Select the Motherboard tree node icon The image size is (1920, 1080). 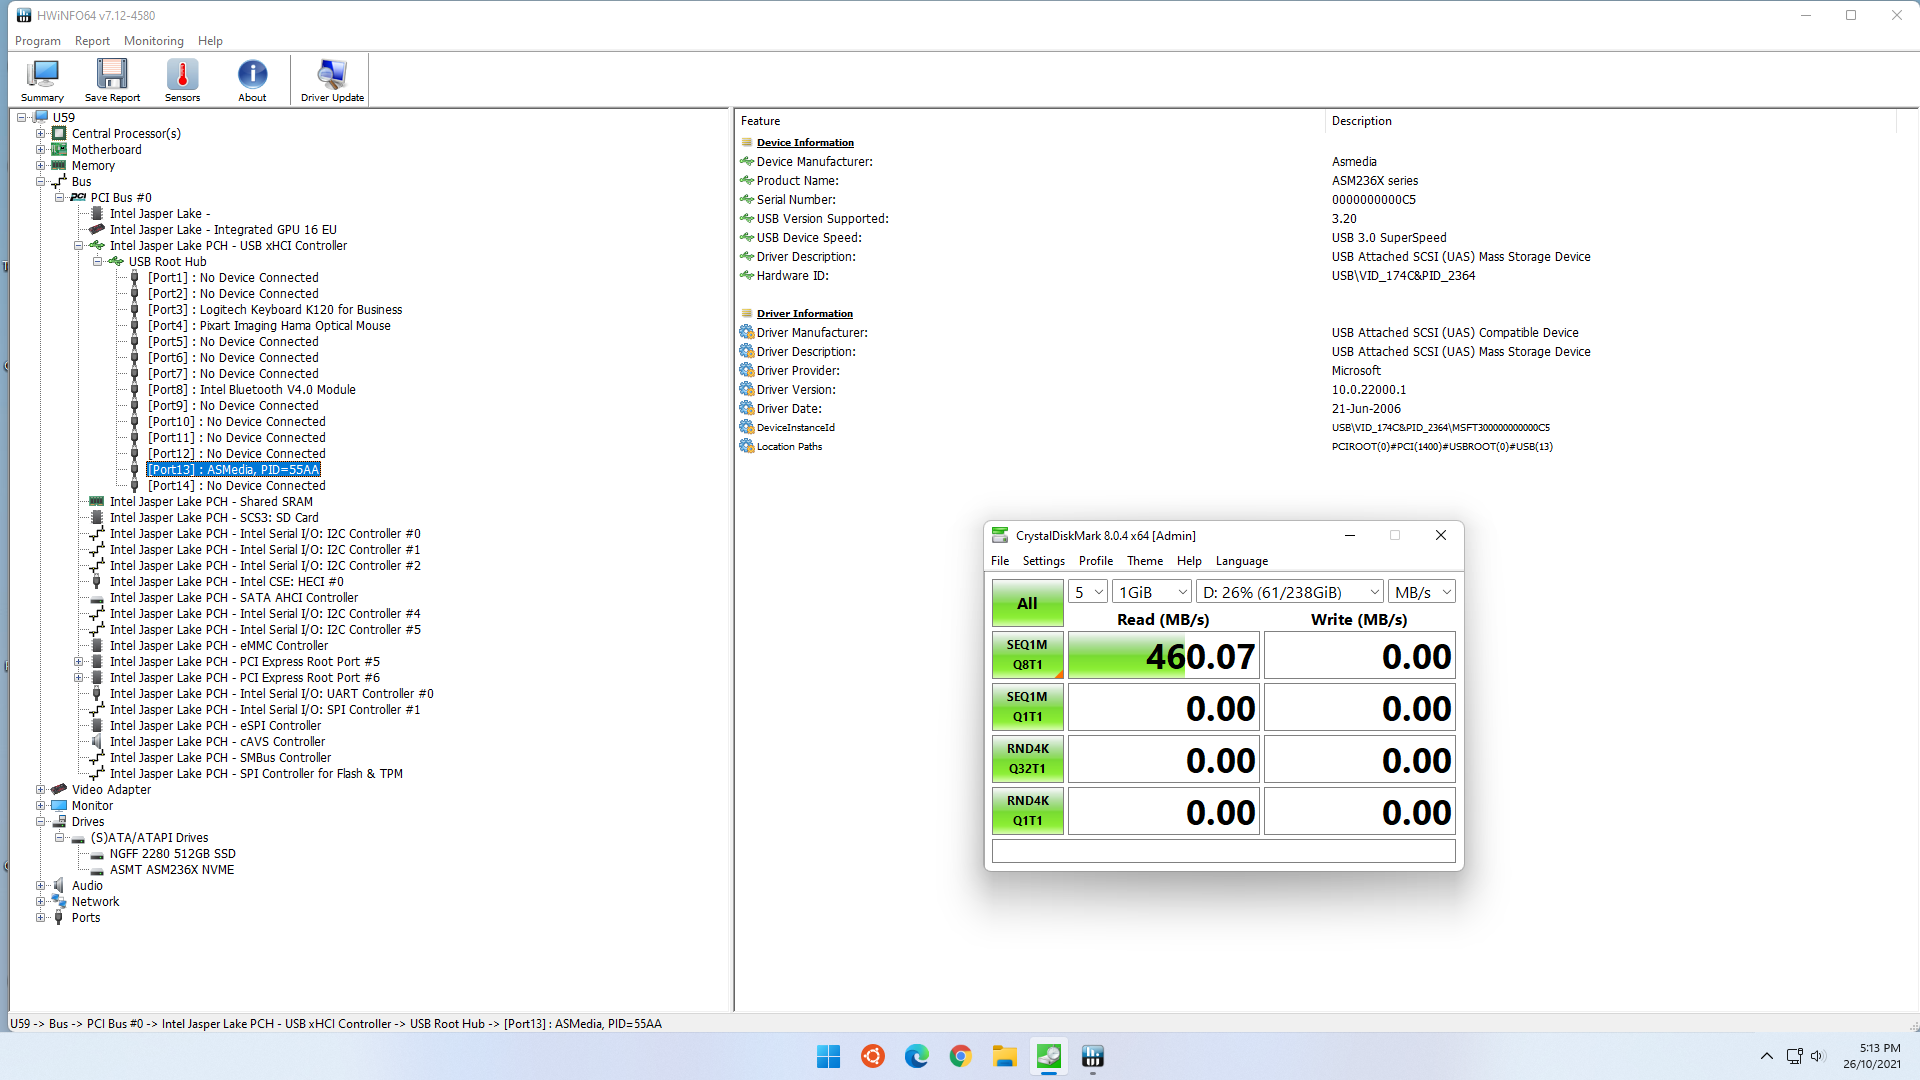tap(59, 149)
